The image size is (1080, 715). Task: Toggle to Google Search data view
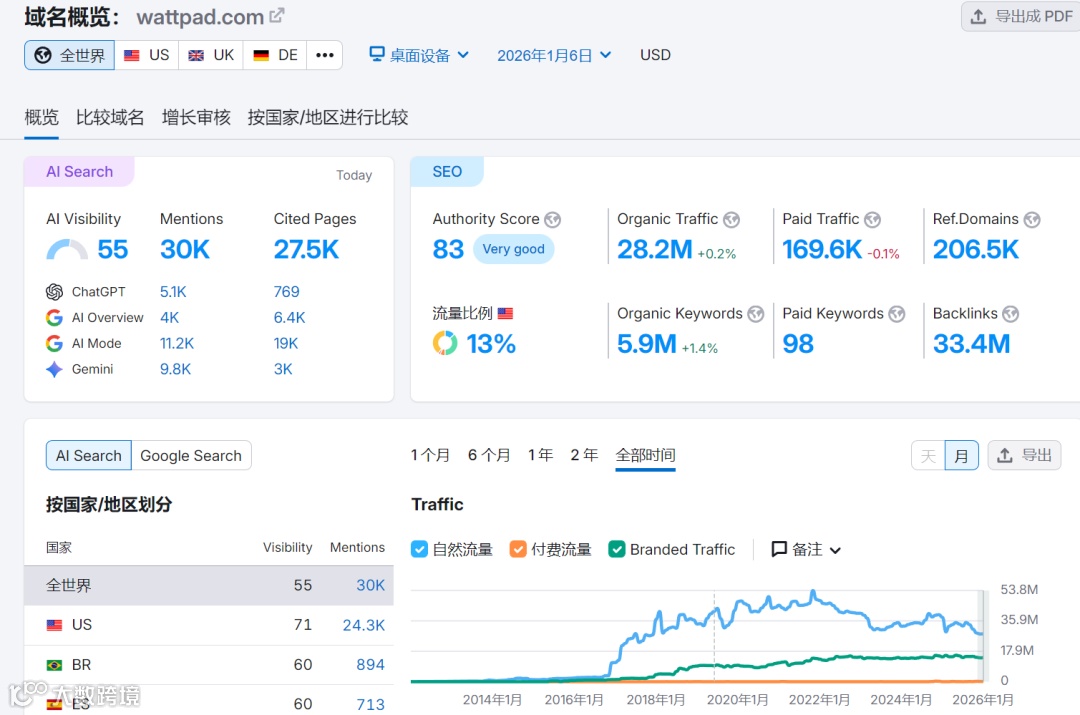[191, 455]
